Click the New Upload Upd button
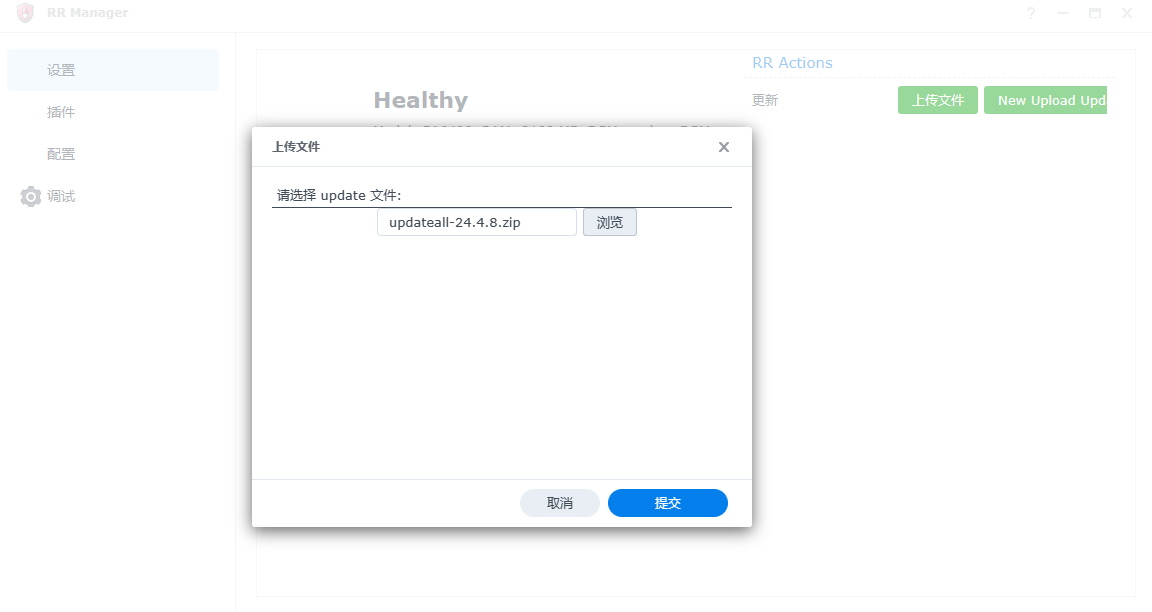The width and height of the screenshot is (1152, 612). point(1045,100)
